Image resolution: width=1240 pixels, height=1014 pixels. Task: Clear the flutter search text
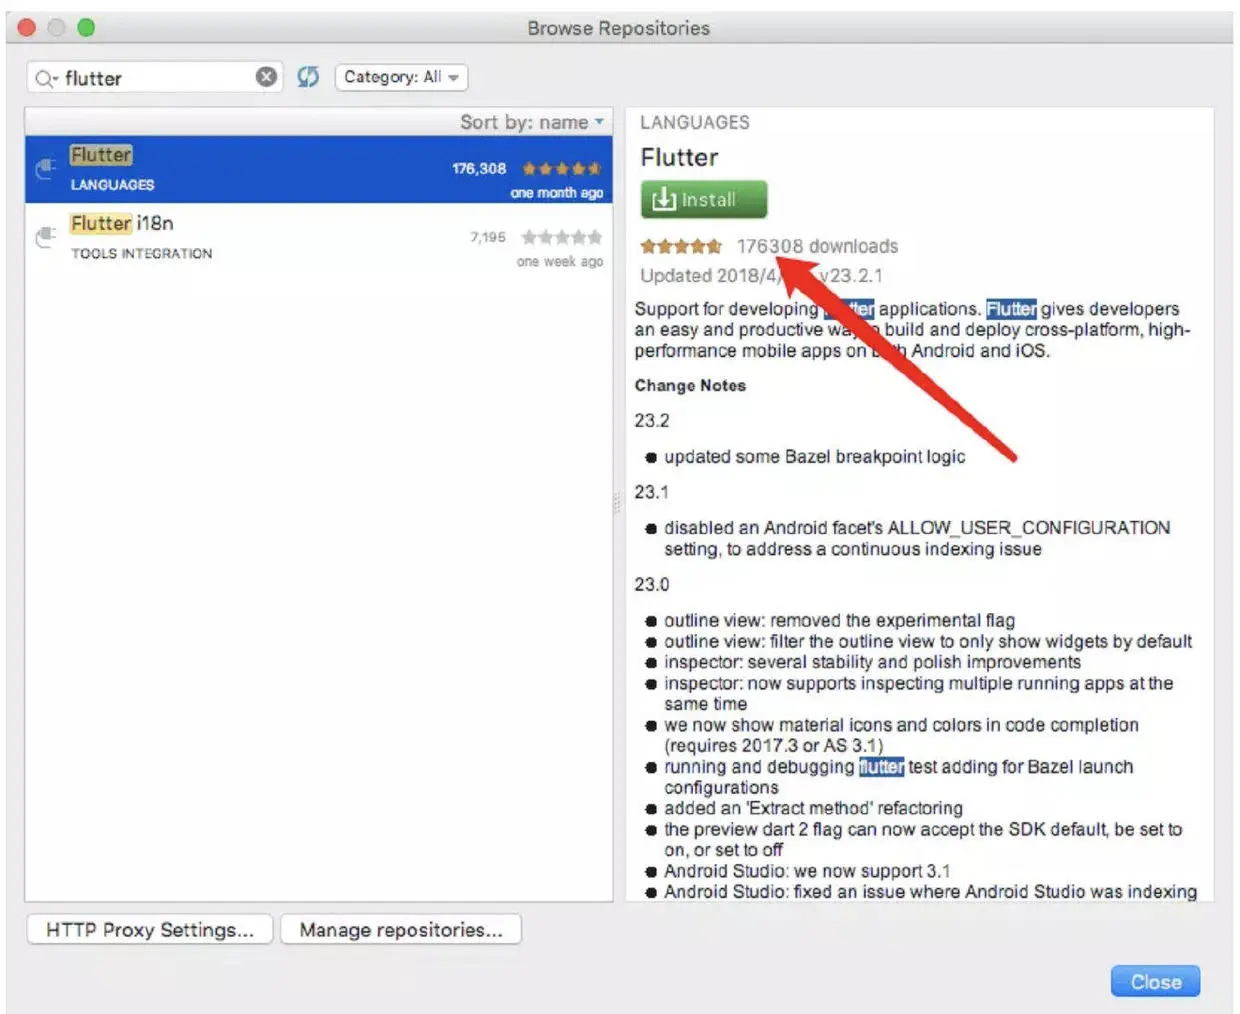pos(266,77)
